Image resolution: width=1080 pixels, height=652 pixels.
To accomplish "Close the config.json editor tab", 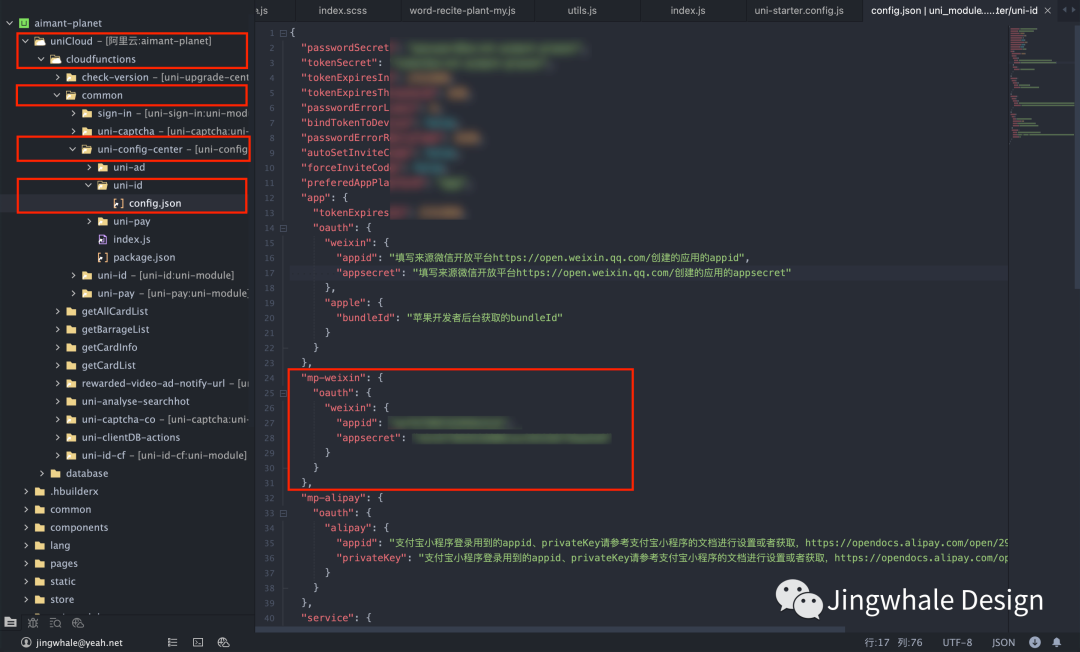I will (x=1048, y=10).
